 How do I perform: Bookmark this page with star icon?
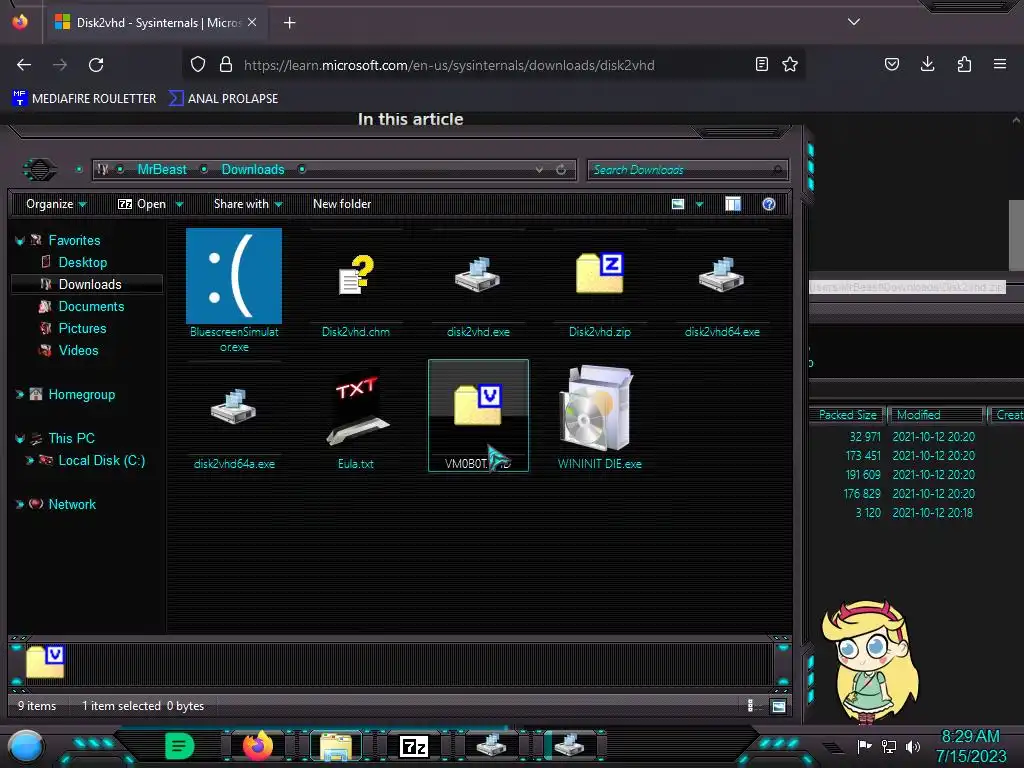pos(790,65)
